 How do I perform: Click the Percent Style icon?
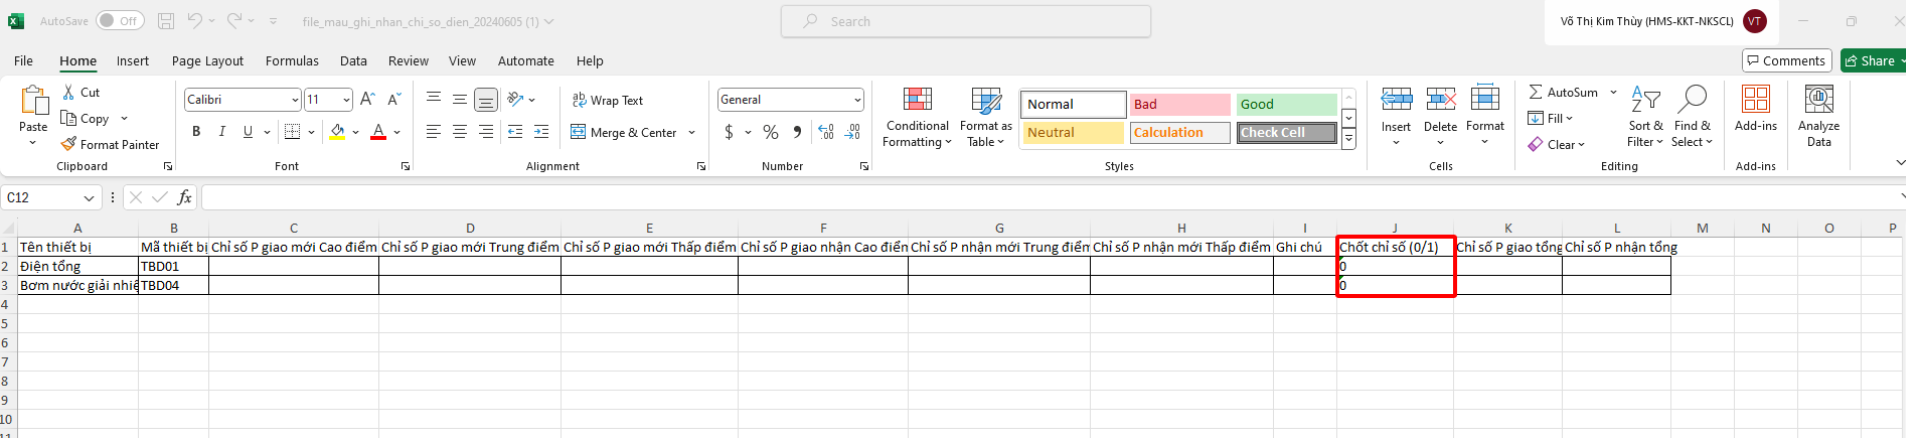[770, 132]
